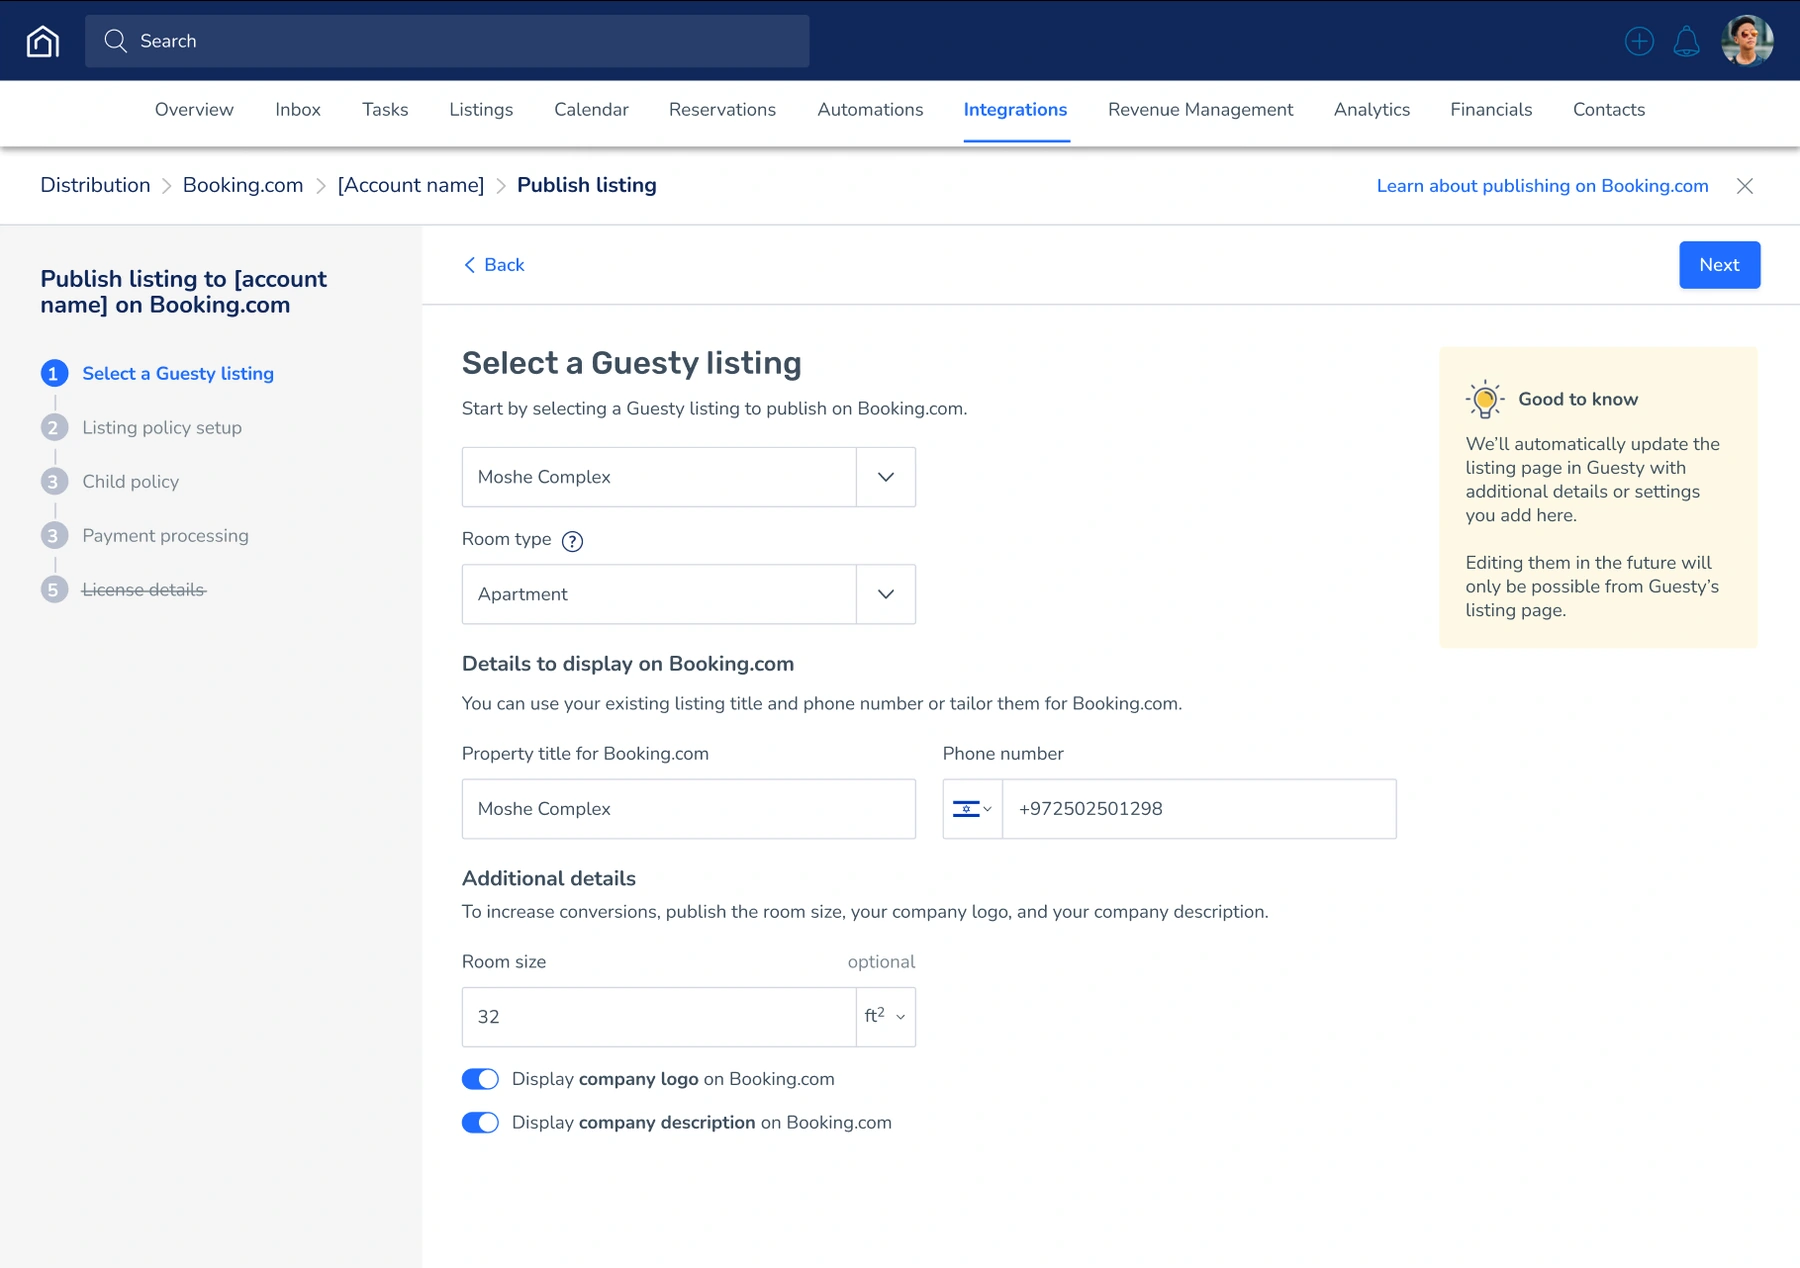Open the user profile avatar
Viewport: 1800px width, 1268px height.
click(1747, 41)
